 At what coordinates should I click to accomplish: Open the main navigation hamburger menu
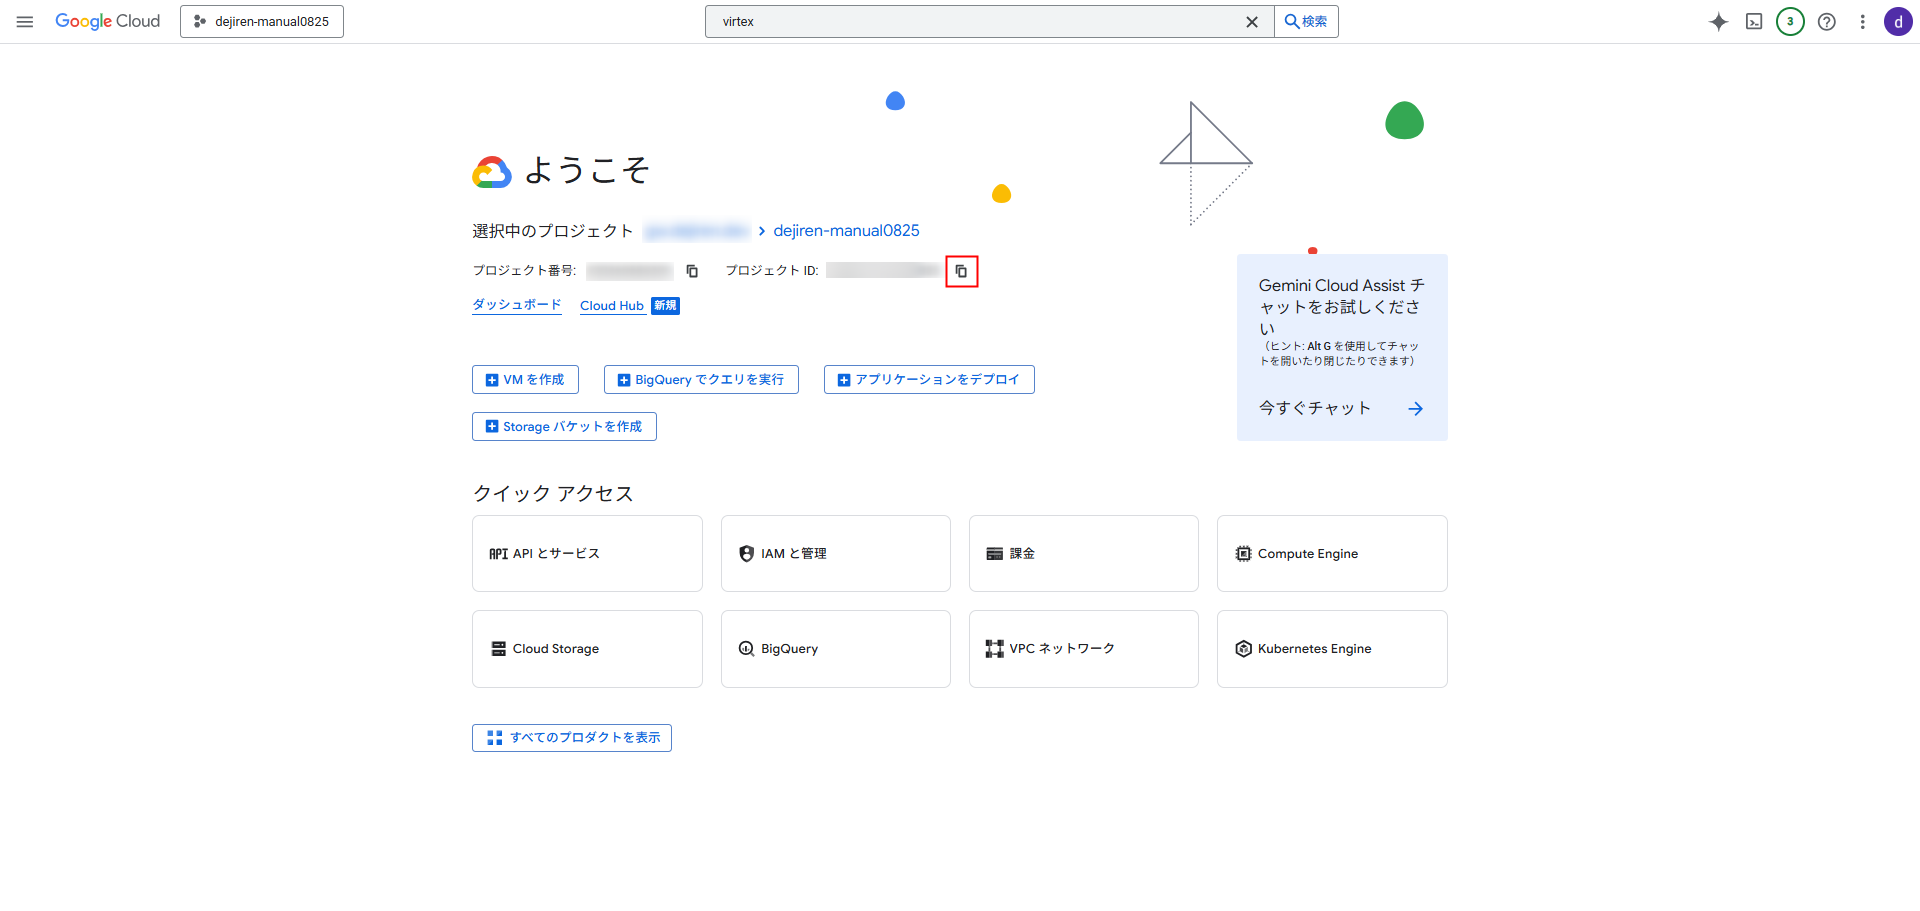tap(25, 21)
